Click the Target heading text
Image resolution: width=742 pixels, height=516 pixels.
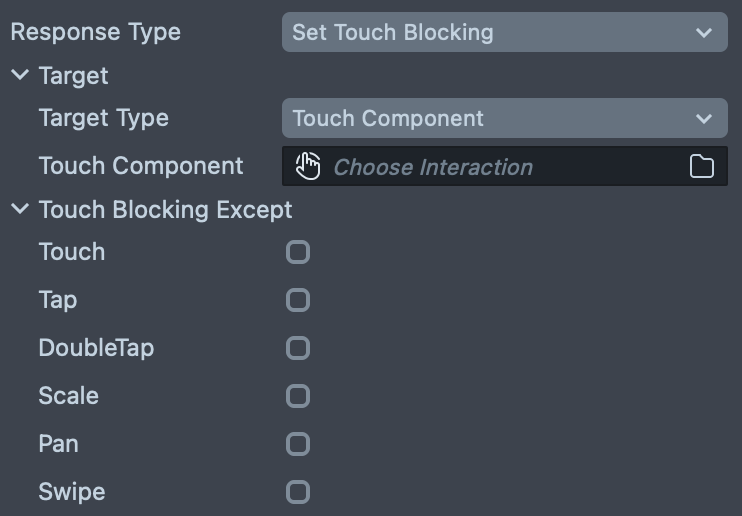73,76
